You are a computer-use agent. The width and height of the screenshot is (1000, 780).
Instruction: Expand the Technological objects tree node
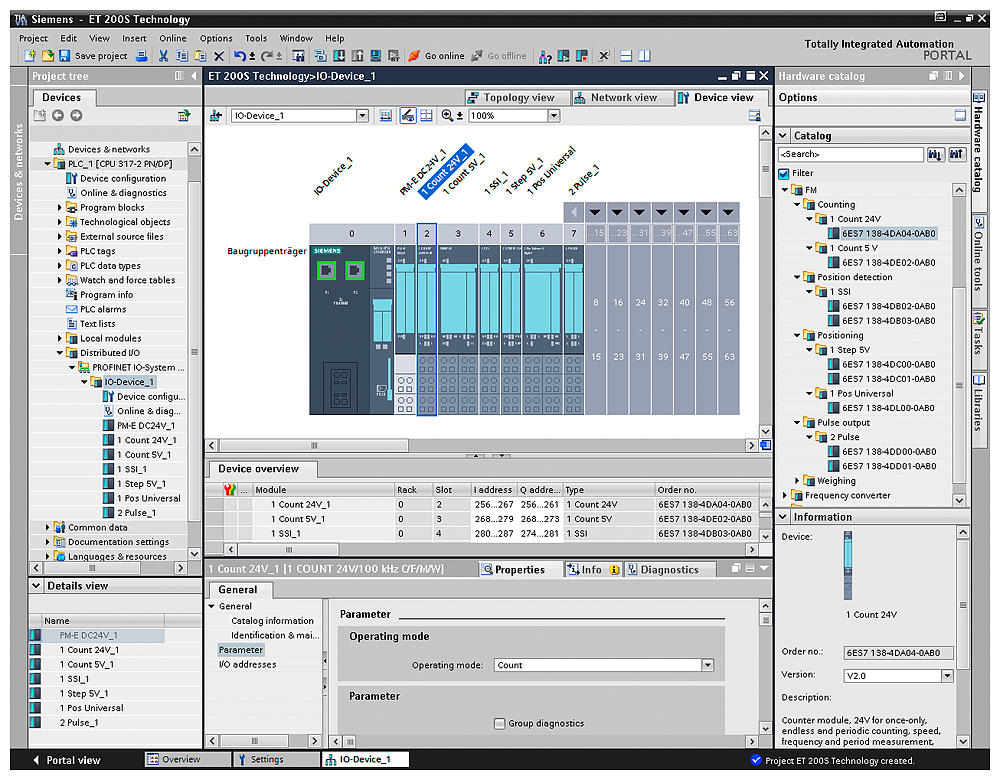pyautogui.click(x=60, y=222)
